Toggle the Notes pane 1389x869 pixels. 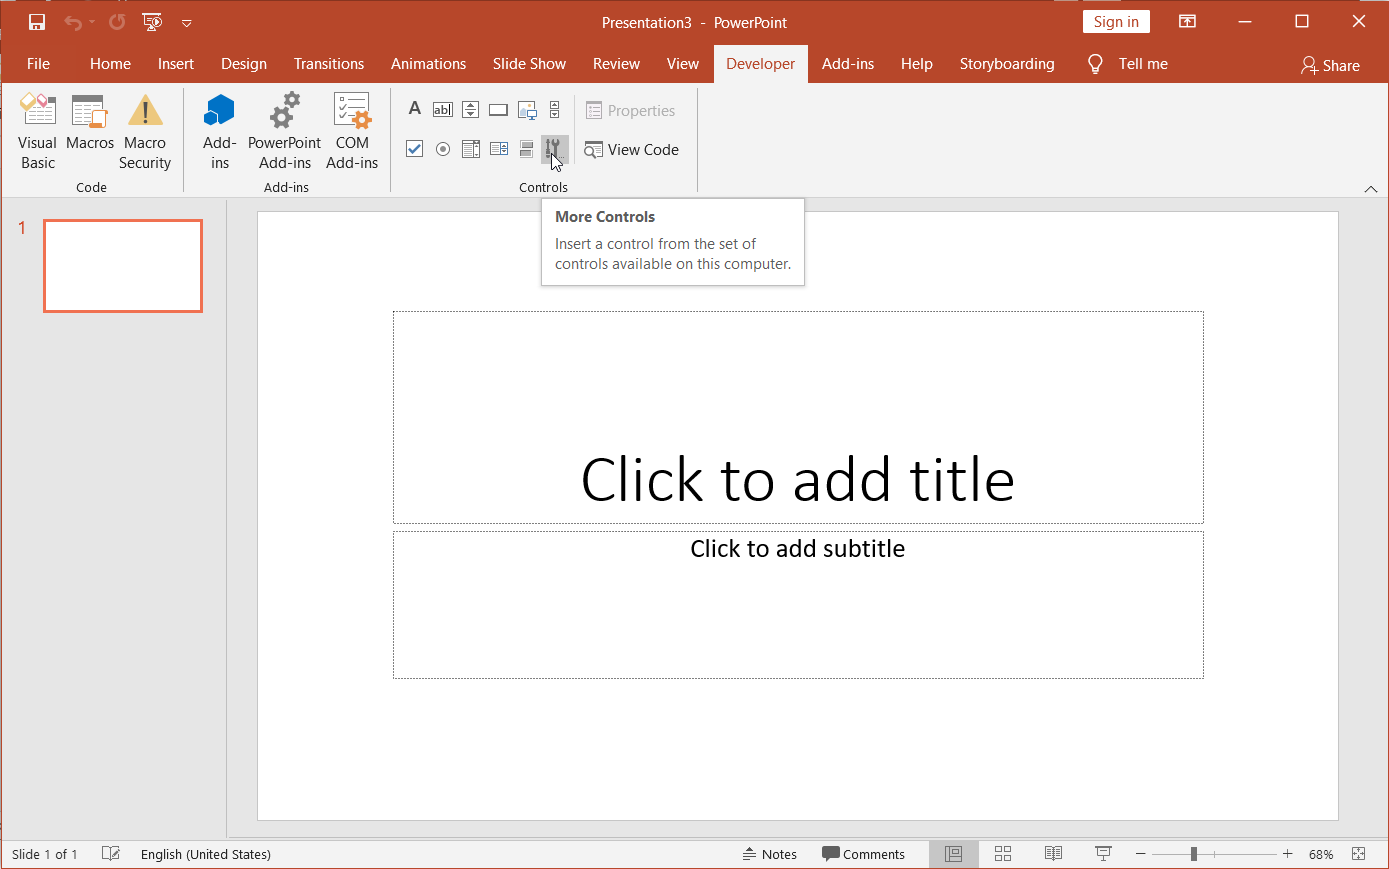[770, 854]
